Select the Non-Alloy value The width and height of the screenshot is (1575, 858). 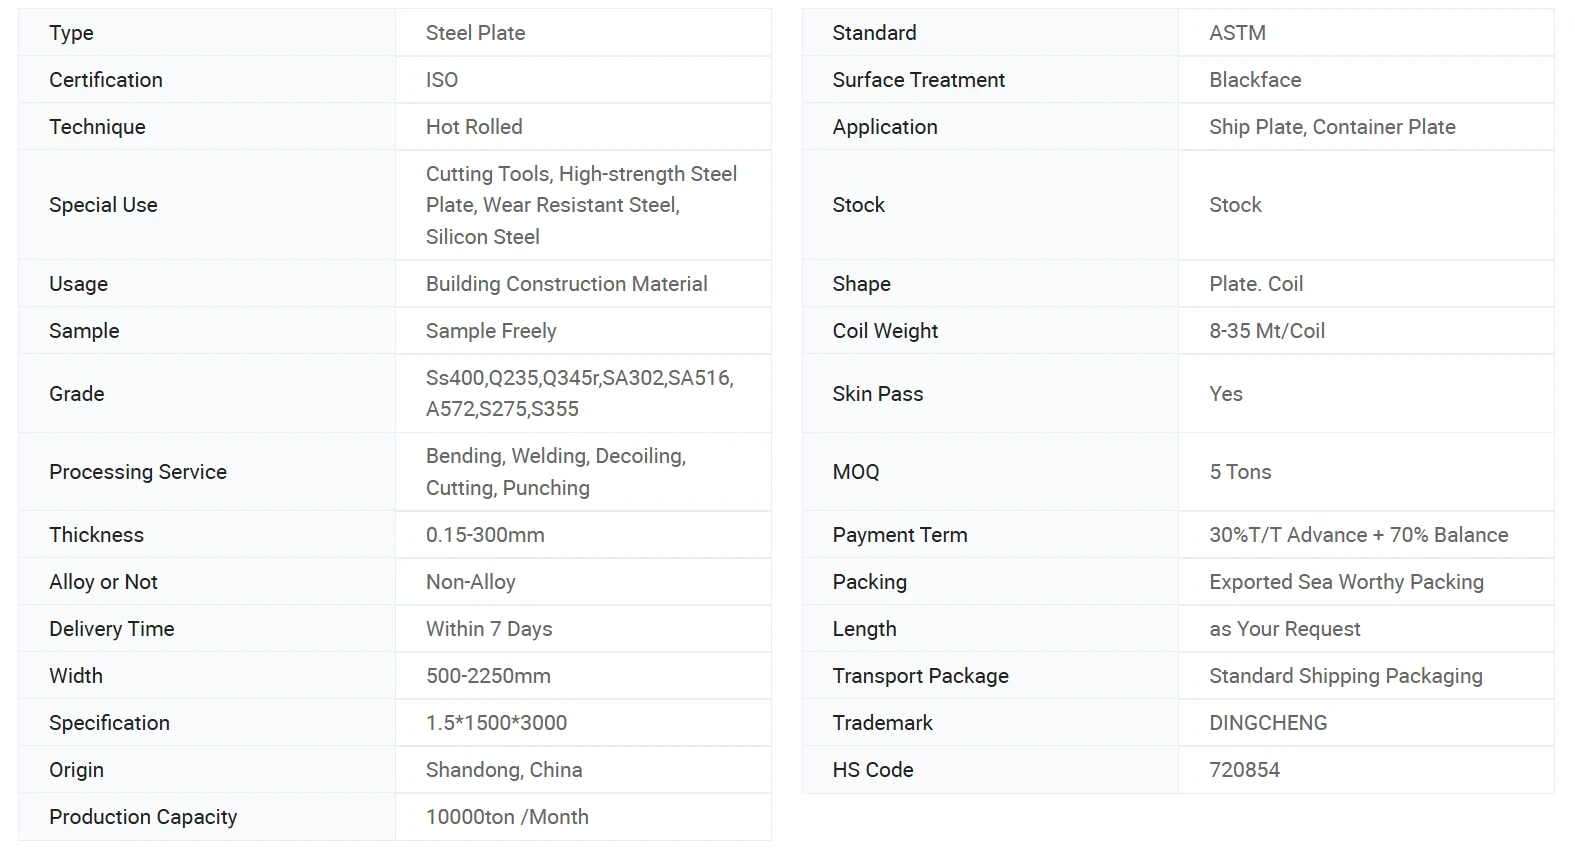coord(471,582)
